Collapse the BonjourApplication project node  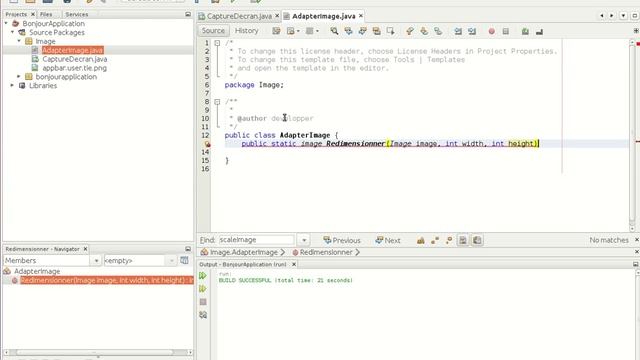click(6, 23)
